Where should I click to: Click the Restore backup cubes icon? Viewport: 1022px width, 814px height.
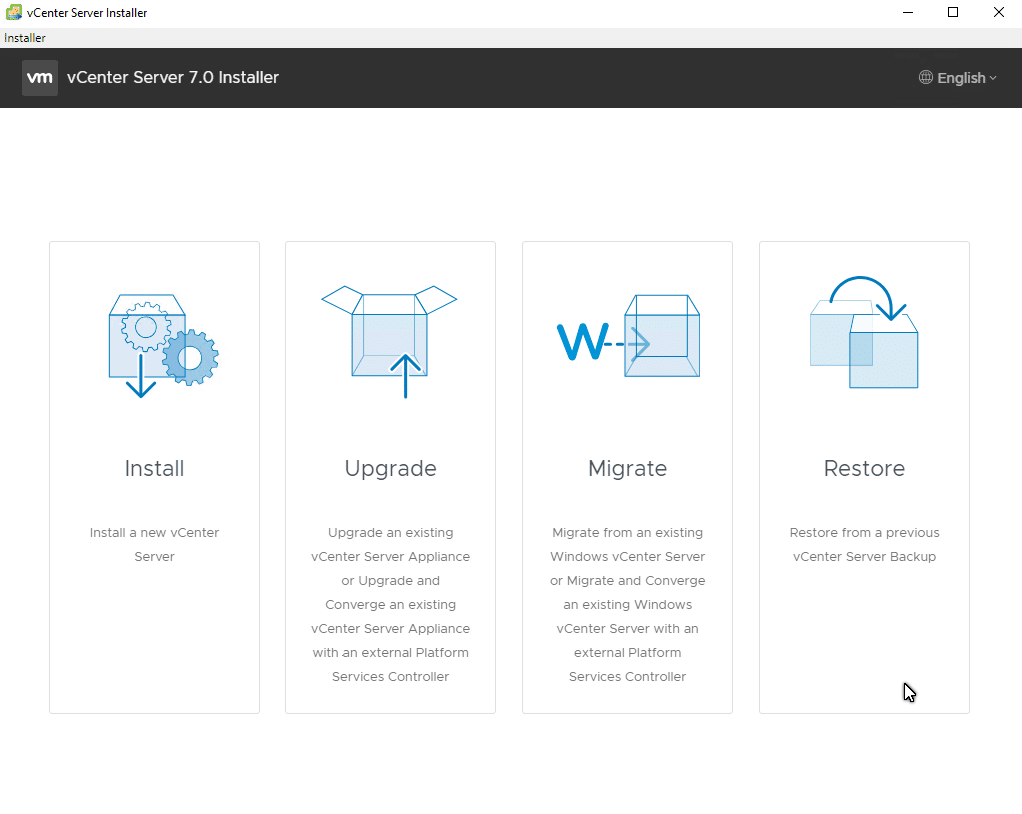tap(864, 335)
